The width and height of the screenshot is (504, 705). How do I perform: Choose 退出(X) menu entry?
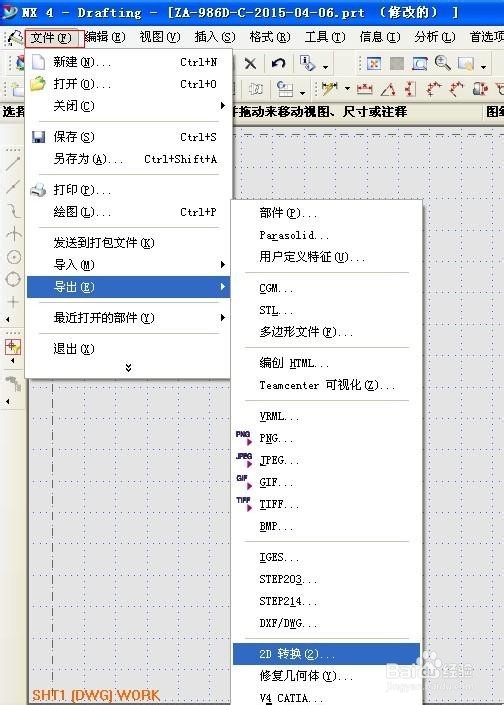click(x=129, y=349)
